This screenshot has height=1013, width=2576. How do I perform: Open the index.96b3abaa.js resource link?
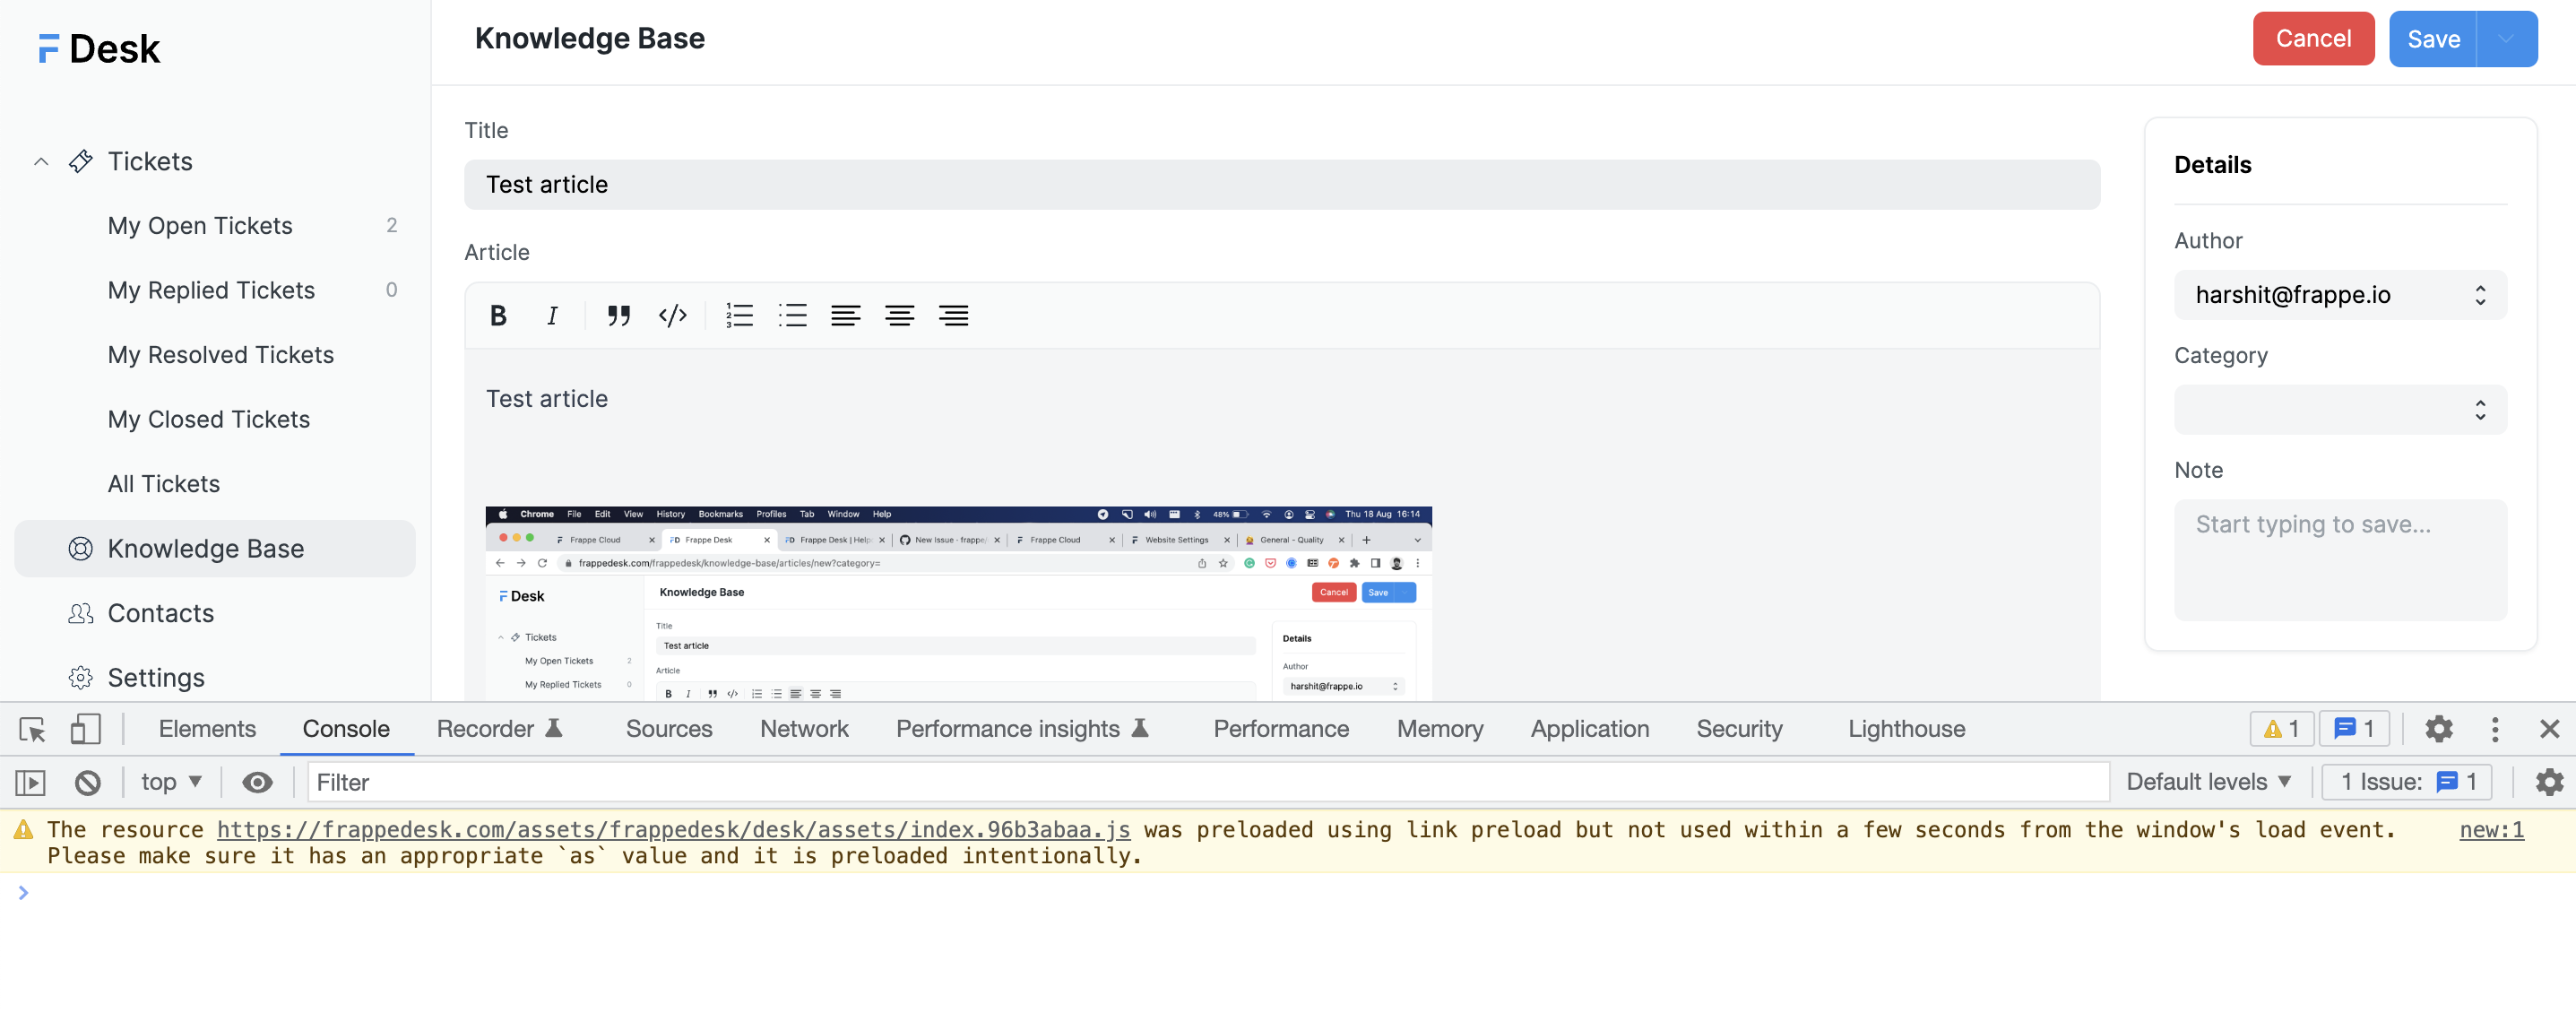[x=673, y=830]
